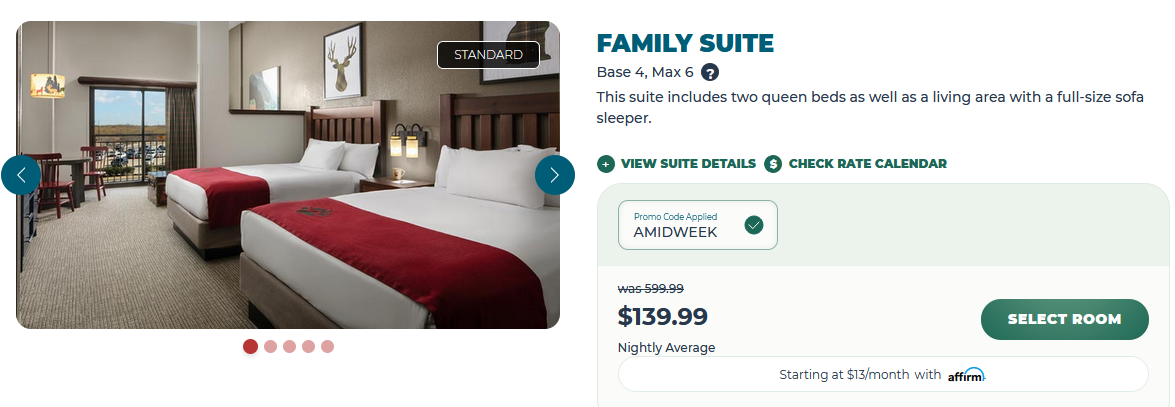
Task: Click the previous image arrow
Action: [21, 175]
